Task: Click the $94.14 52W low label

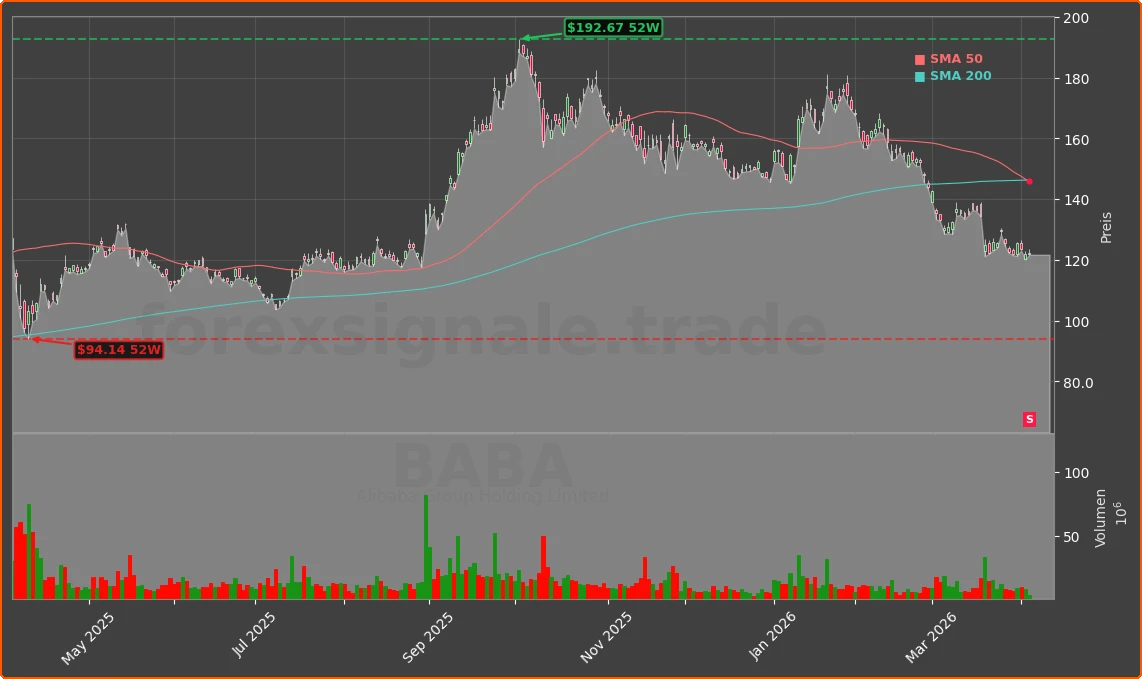Action: pos(118,350)
